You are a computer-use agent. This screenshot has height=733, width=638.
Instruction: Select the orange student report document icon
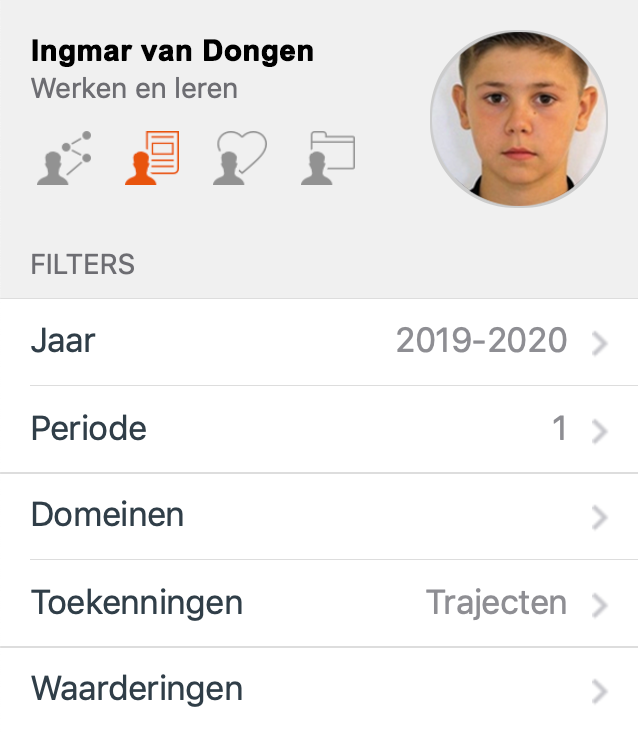pos(152,158)
